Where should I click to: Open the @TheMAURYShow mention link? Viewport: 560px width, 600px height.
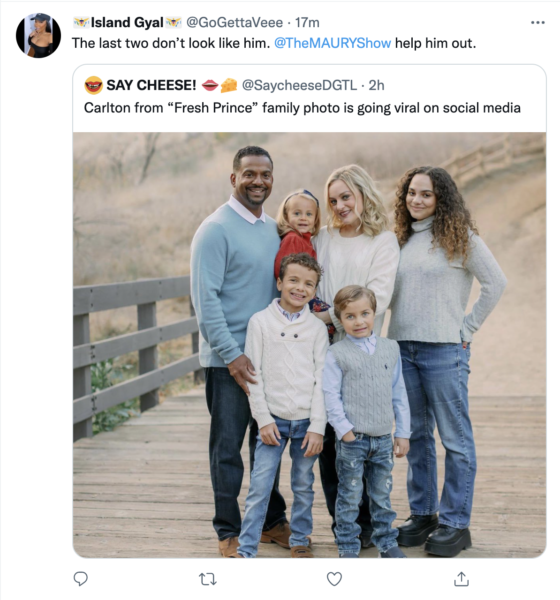333,43
